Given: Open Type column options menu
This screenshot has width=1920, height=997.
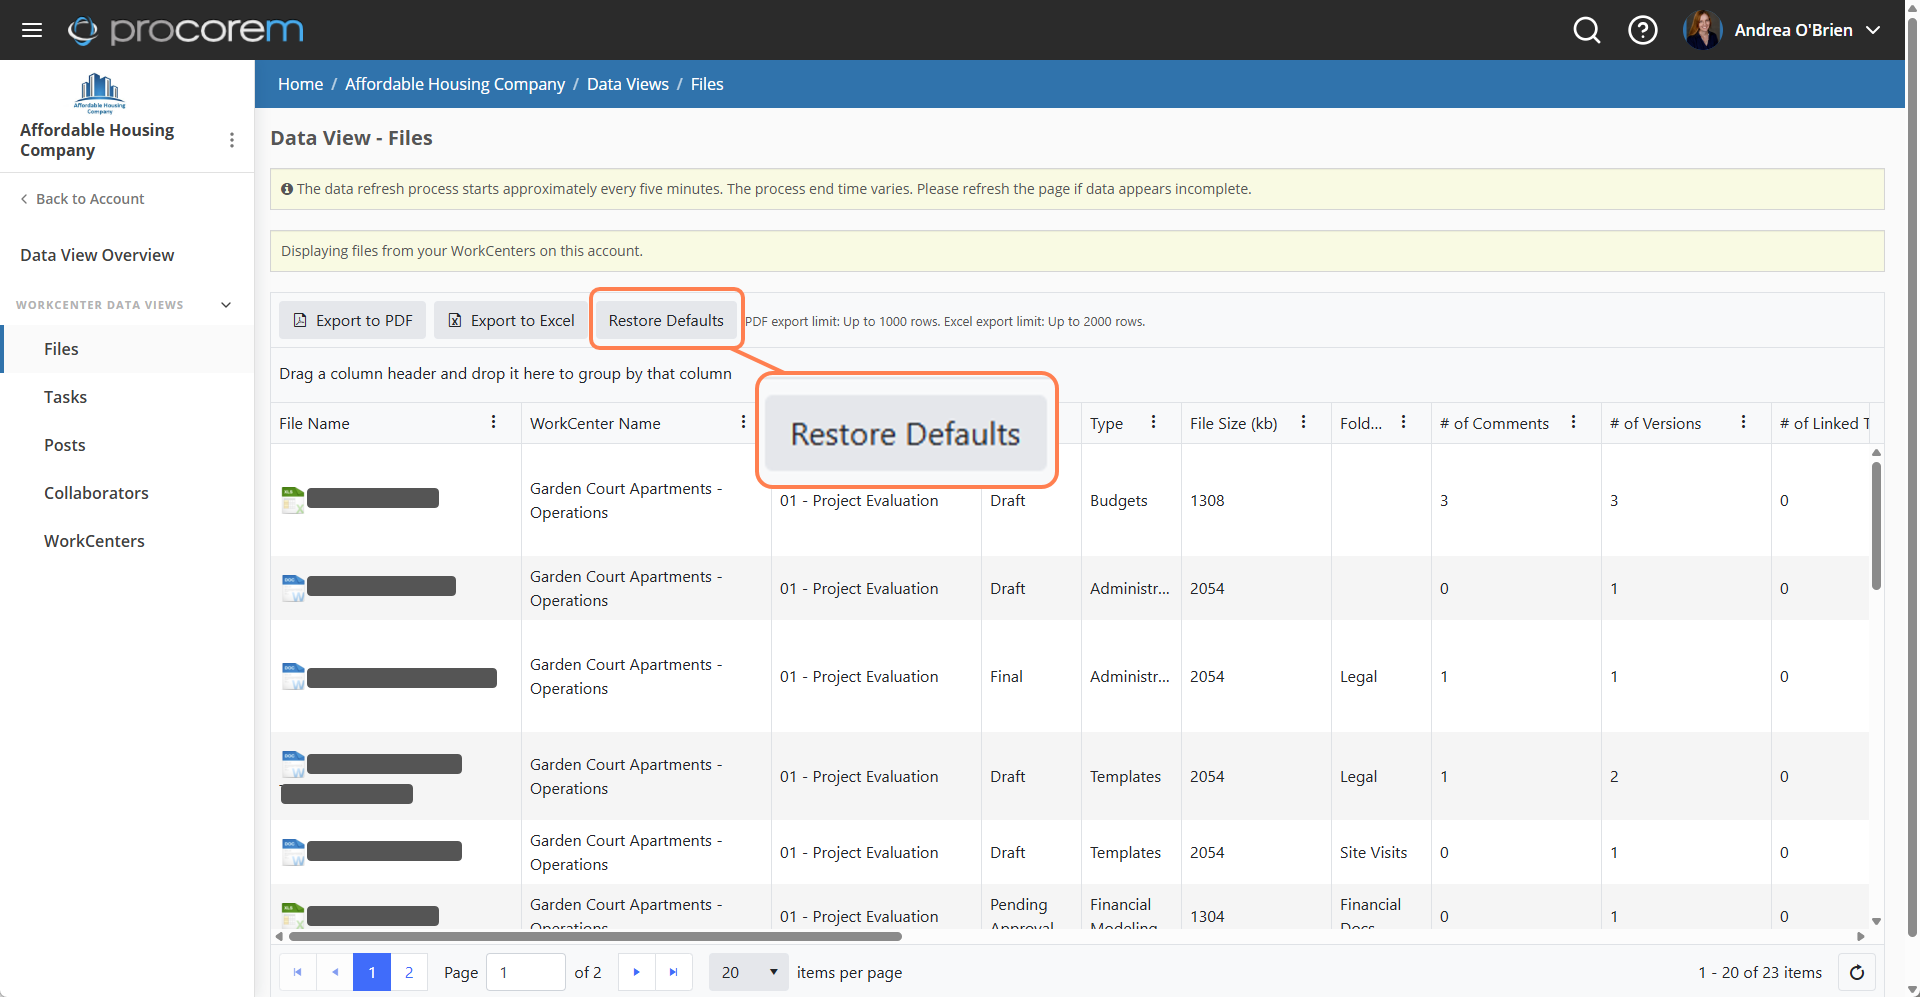Looking at the screenshot, I should coord(1154,422).
